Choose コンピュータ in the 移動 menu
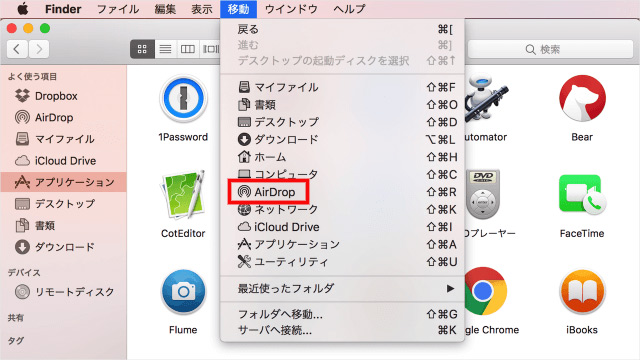 tap(342, 174)
